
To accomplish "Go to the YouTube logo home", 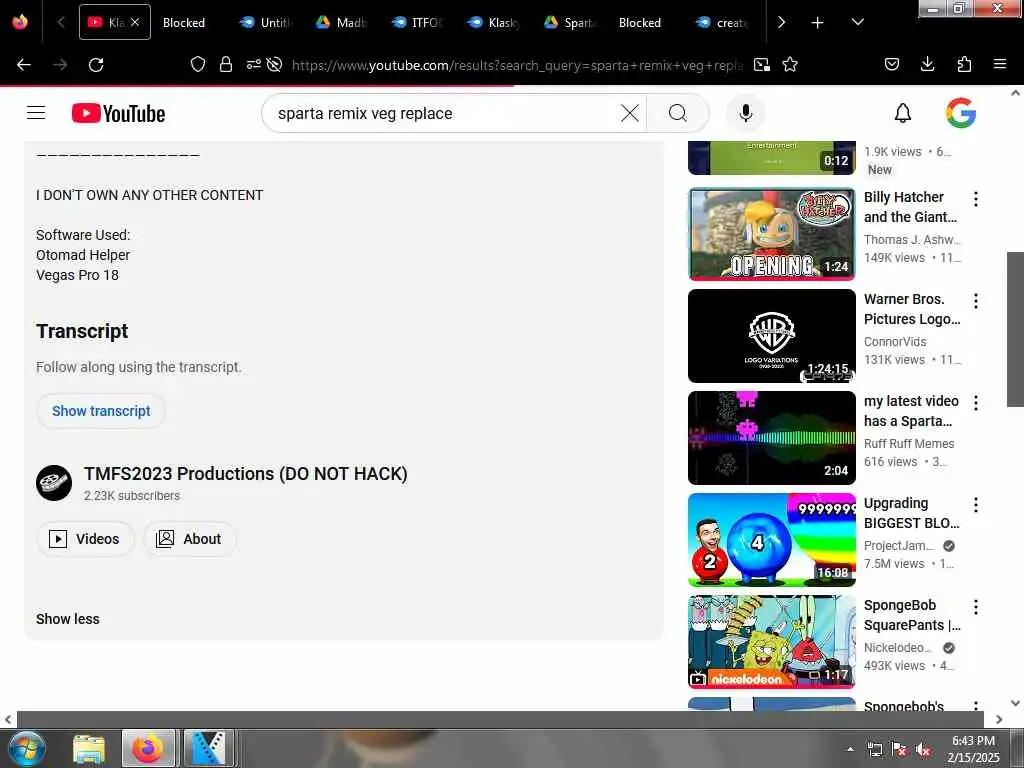I will tap(118, 113).
